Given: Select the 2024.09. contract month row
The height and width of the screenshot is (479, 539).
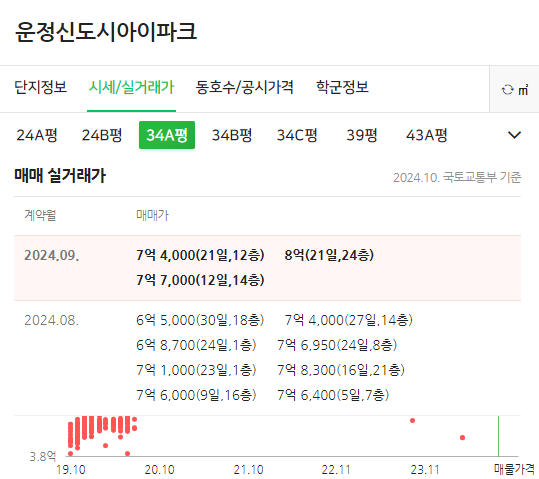Looking at the screenshot, I should [267, 268].
